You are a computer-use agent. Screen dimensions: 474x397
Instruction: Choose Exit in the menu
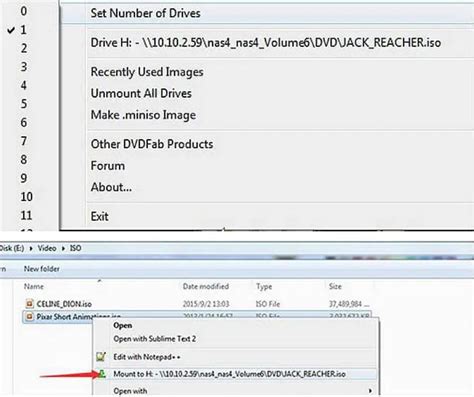[267, 216]
